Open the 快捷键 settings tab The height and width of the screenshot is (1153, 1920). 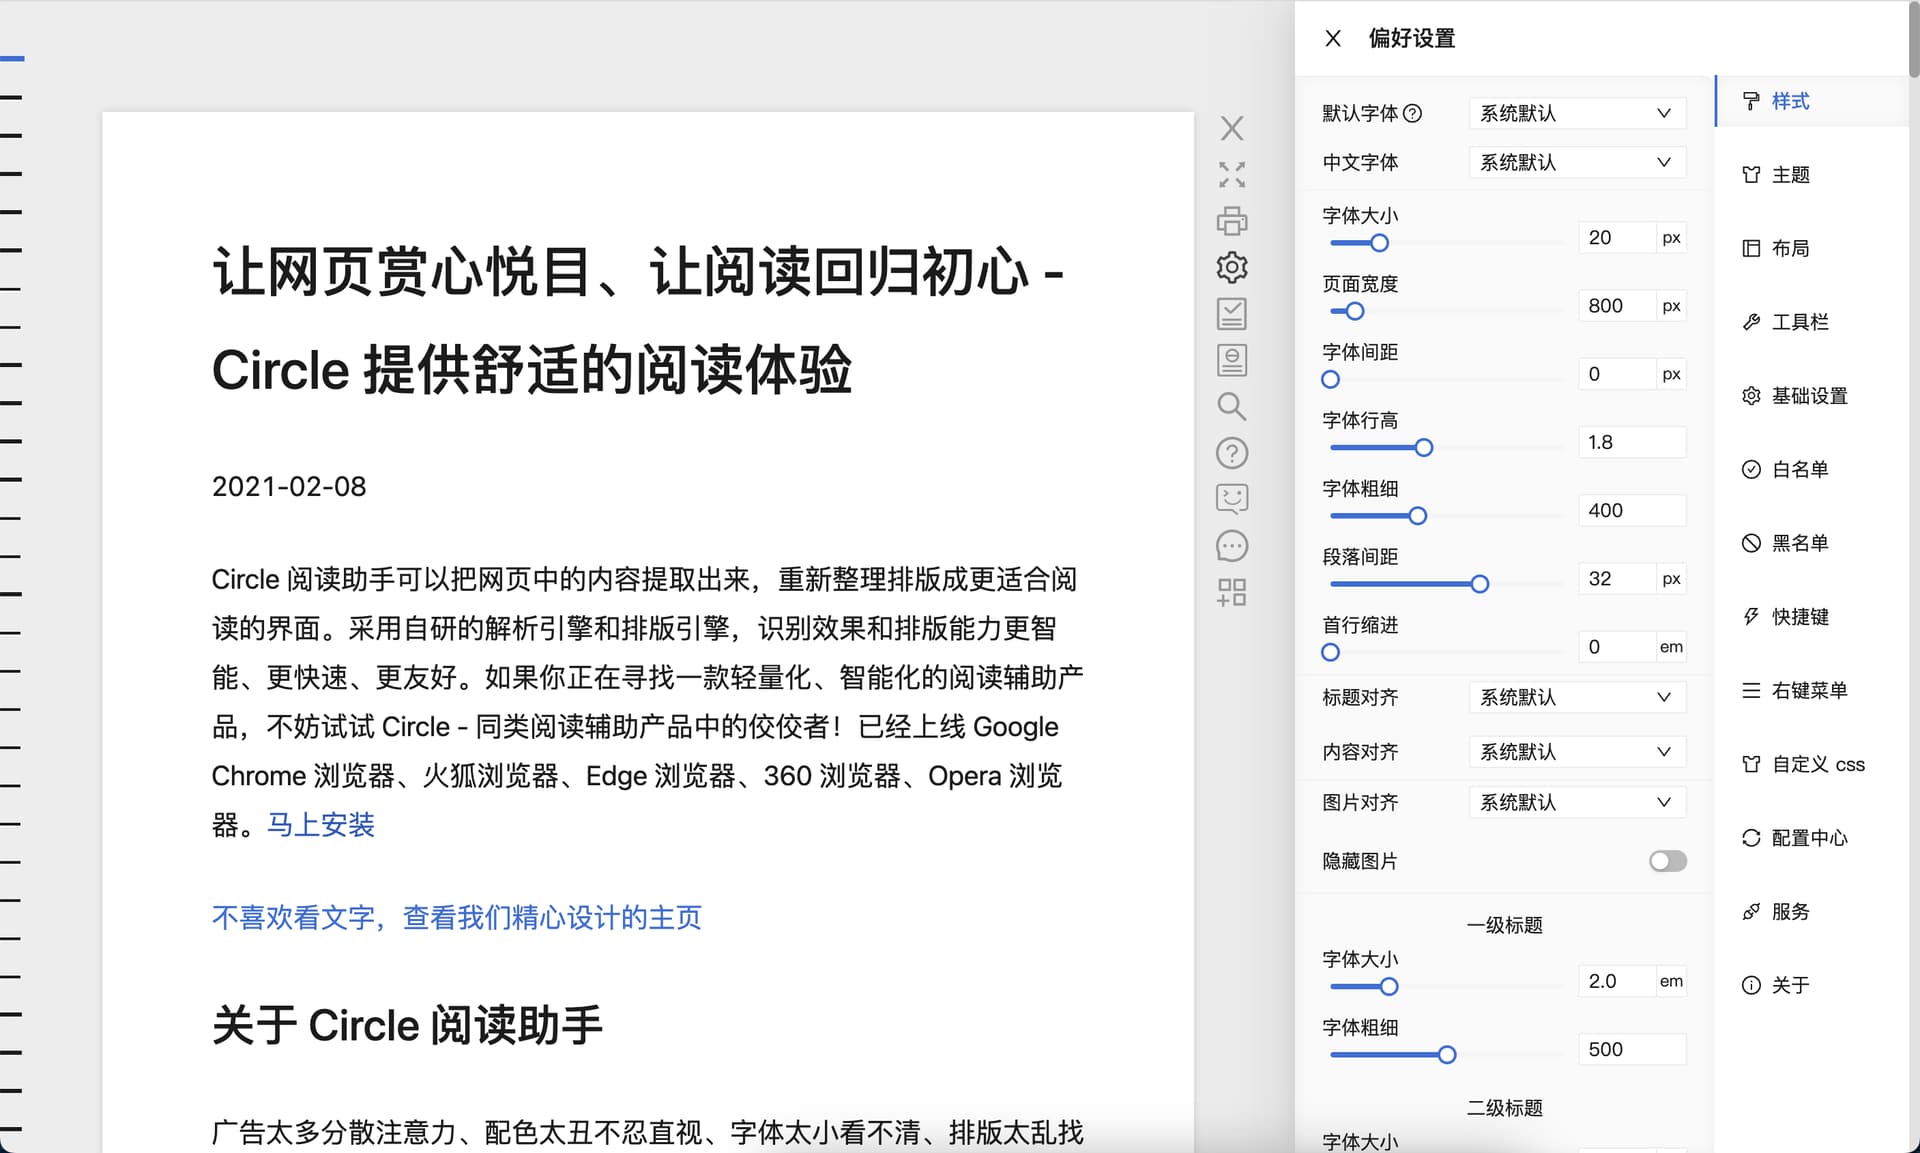pyautogui.click(x=1799, y=617)
